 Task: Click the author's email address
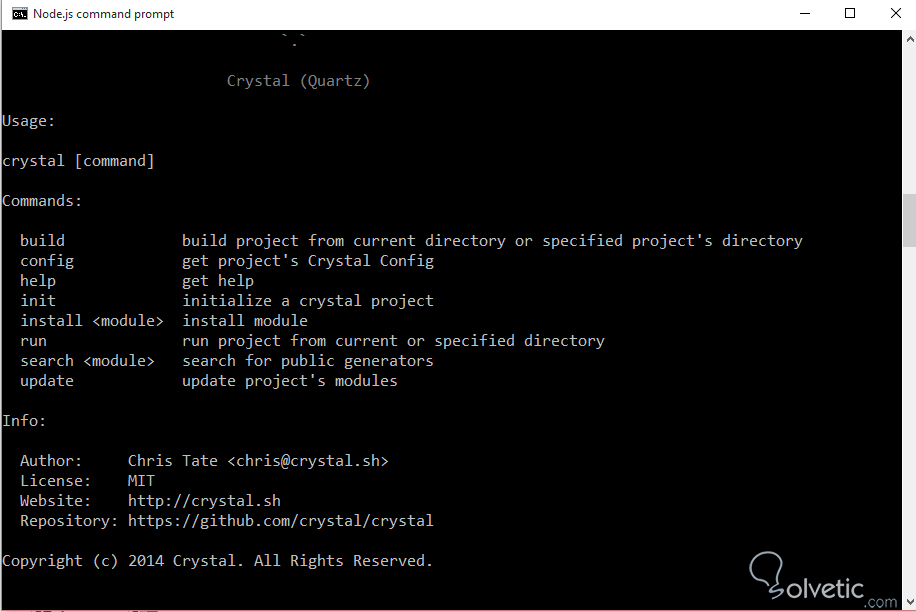coord(308,461)
